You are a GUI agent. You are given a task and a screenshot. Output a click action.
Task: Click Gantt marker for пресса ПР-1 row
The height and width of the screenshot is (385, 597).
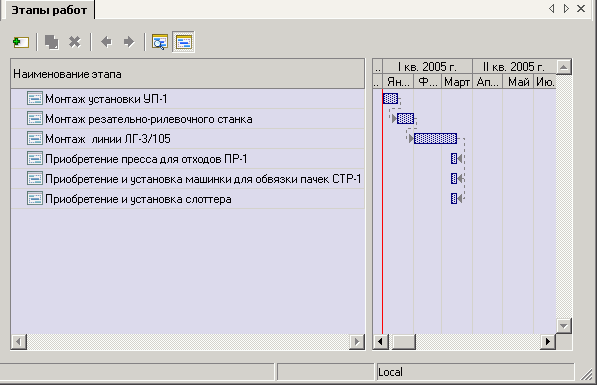pyautogui.click(x=454, y=158)
